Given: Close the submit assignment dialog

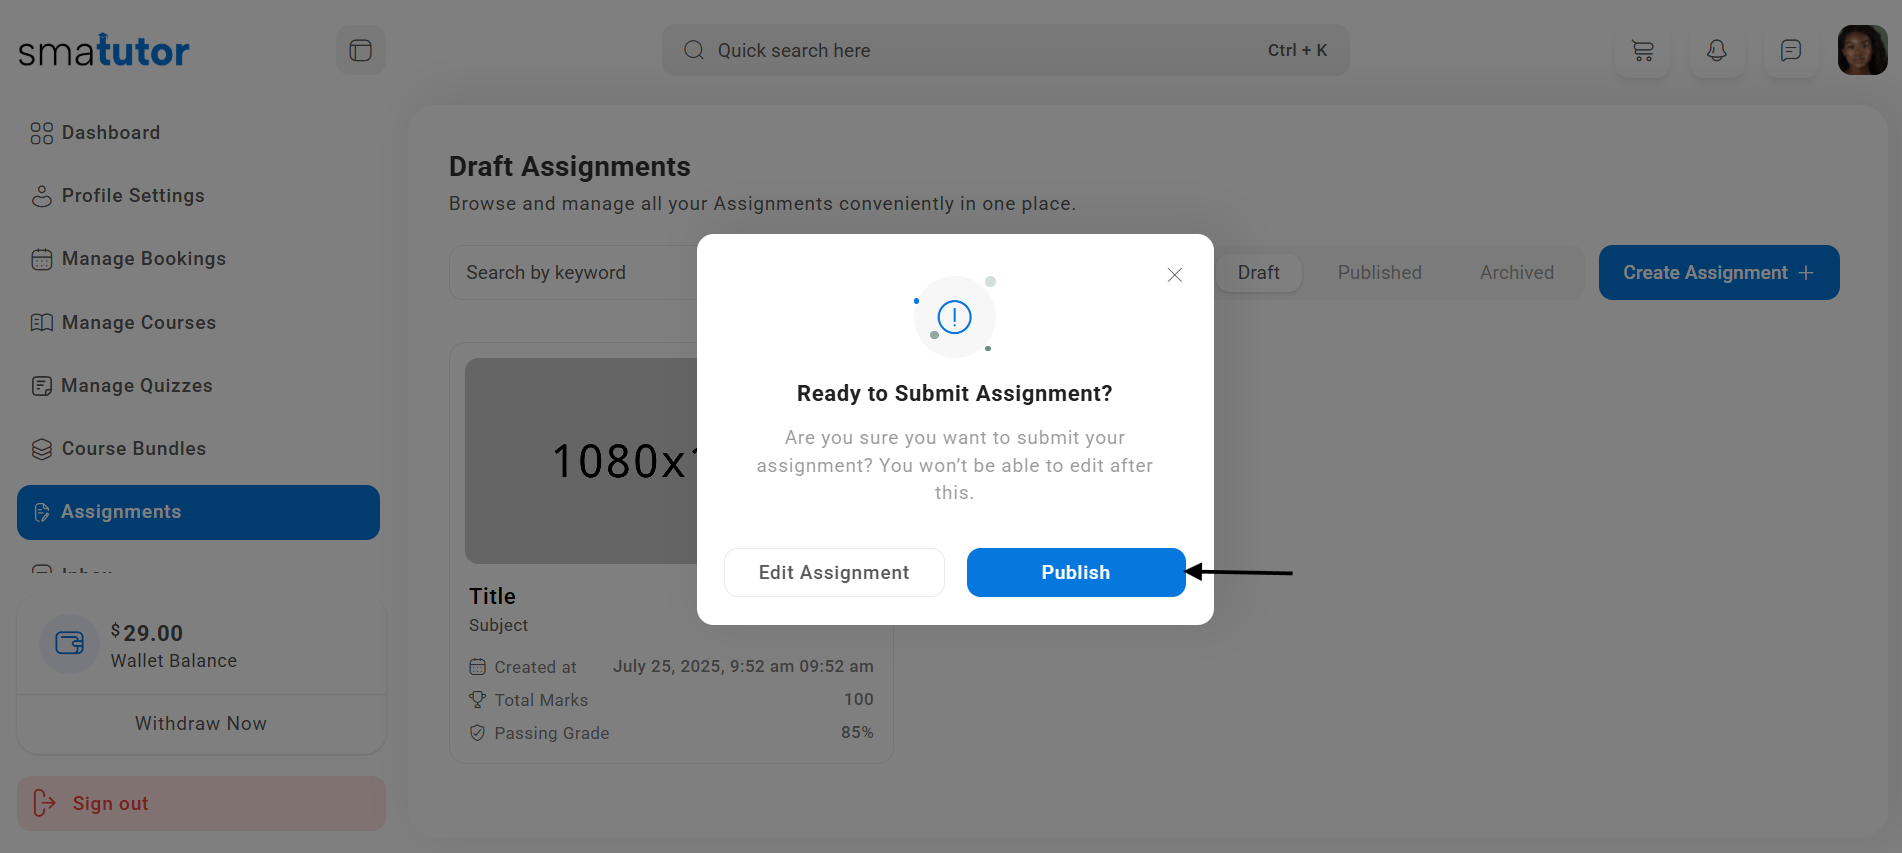Looking at the screenshot, I should click(1174, 275).
